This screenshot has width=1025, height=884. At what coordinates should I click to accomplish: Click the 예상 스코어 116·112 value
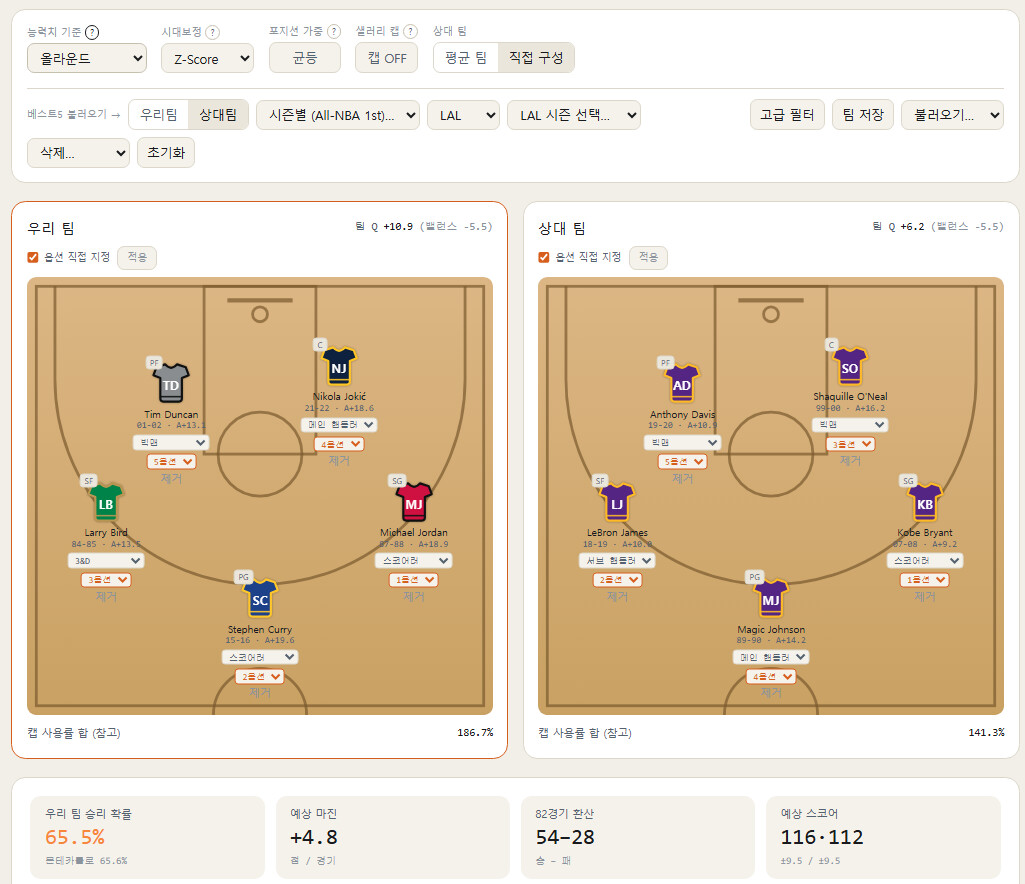click(x=822, y=837)
